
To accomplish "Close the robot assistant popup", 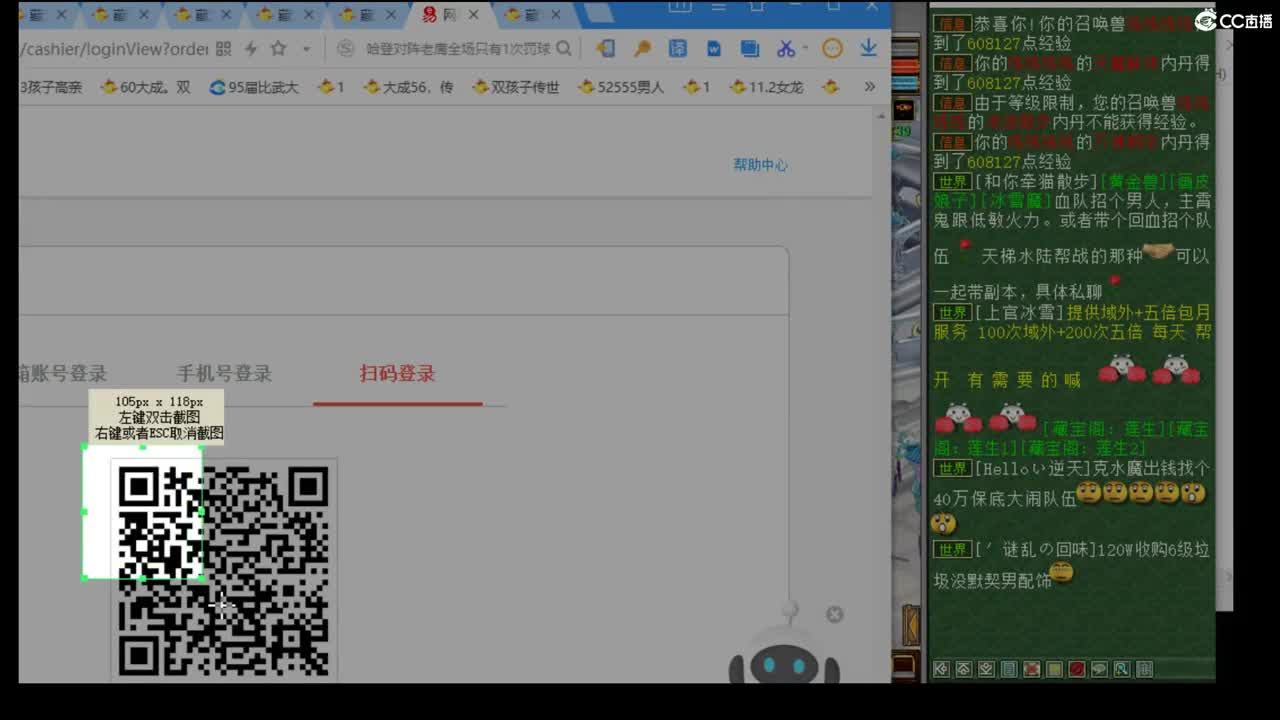I will 835,614.
